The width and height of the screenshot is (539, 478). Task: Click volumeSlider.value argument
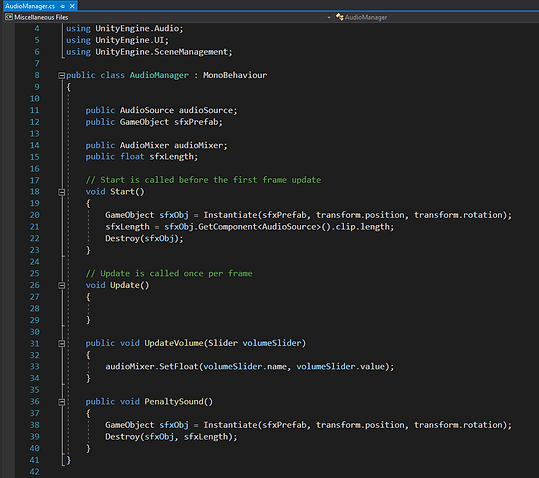(x=340, y=367)
